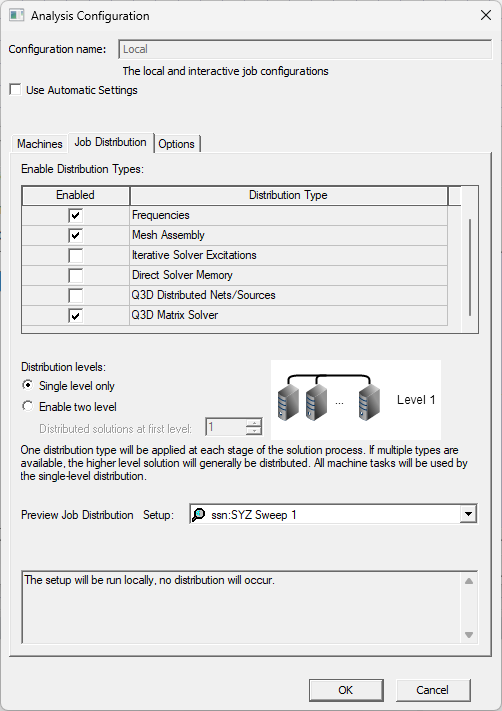Image resolution: width=502 pixels, height=711 pixels.
Task: Uncheck the Mesh Assembly distribution type
Action: (x=75, y=235)
